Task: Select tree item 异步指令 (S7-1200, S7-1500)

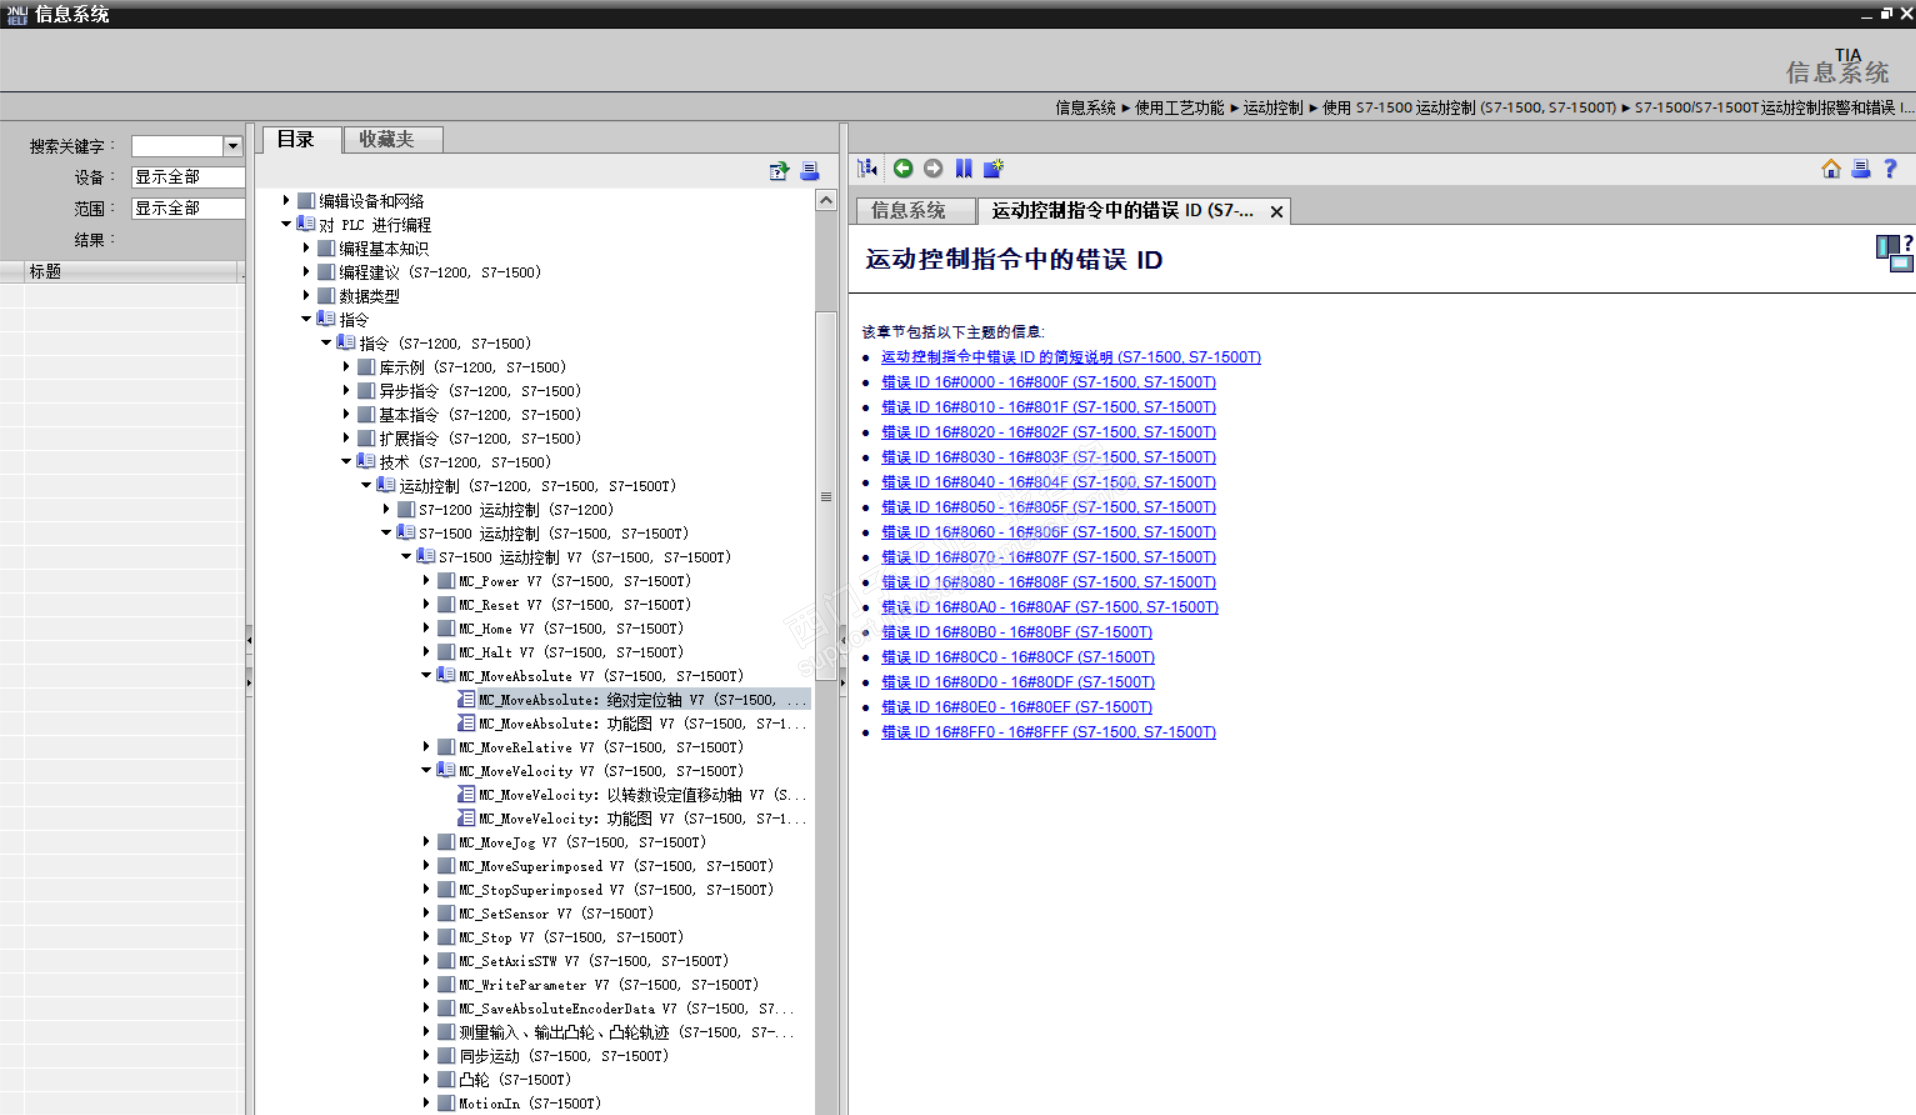Action: point(480,390)
